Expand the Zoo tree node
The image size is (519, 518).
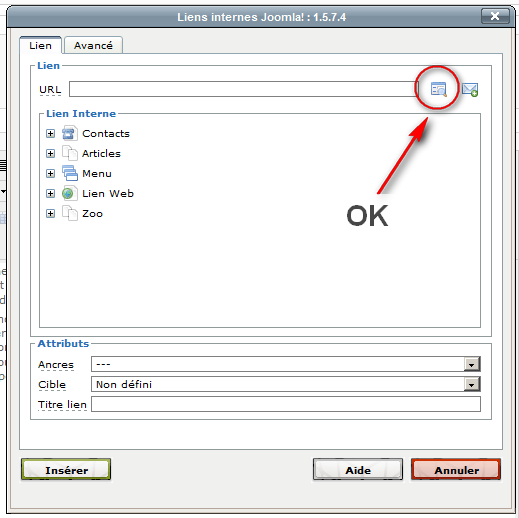(x=50, y=214)
